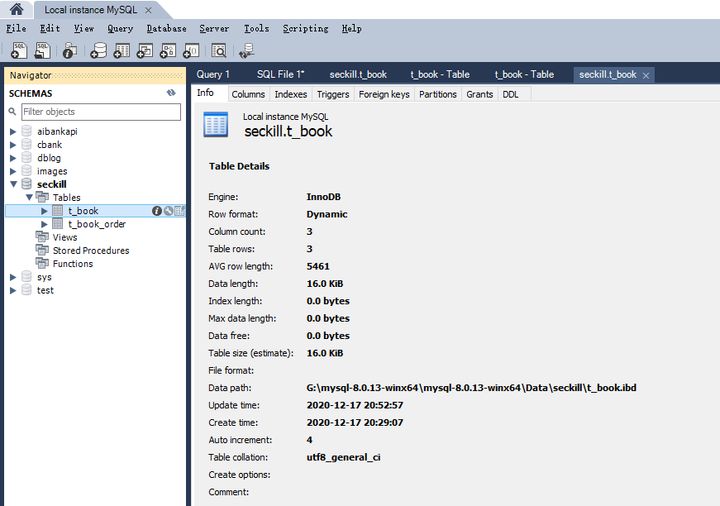Viewport: 720px width, 506px height.
Task: Open the File menu
Action: coord(16,28)
